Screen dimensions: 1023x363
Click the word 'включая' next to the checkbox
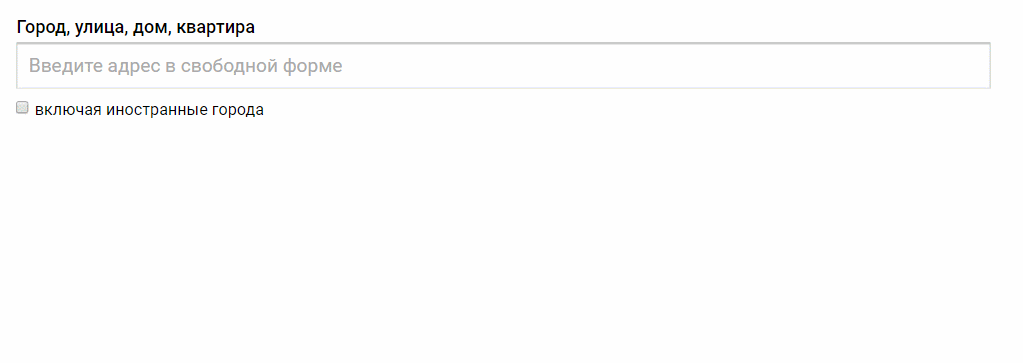[x=69, y=110]
